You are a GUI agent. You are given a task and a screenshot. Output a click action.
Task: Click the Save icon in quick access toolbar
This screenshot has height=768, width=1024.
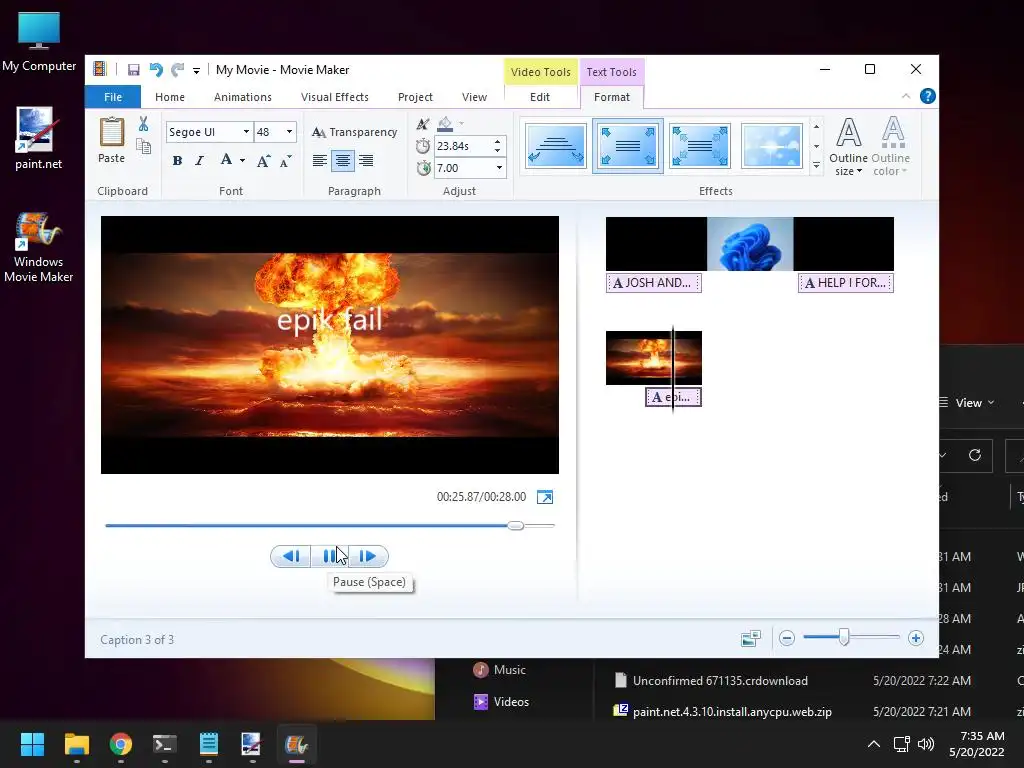click(x=134, y=70)
